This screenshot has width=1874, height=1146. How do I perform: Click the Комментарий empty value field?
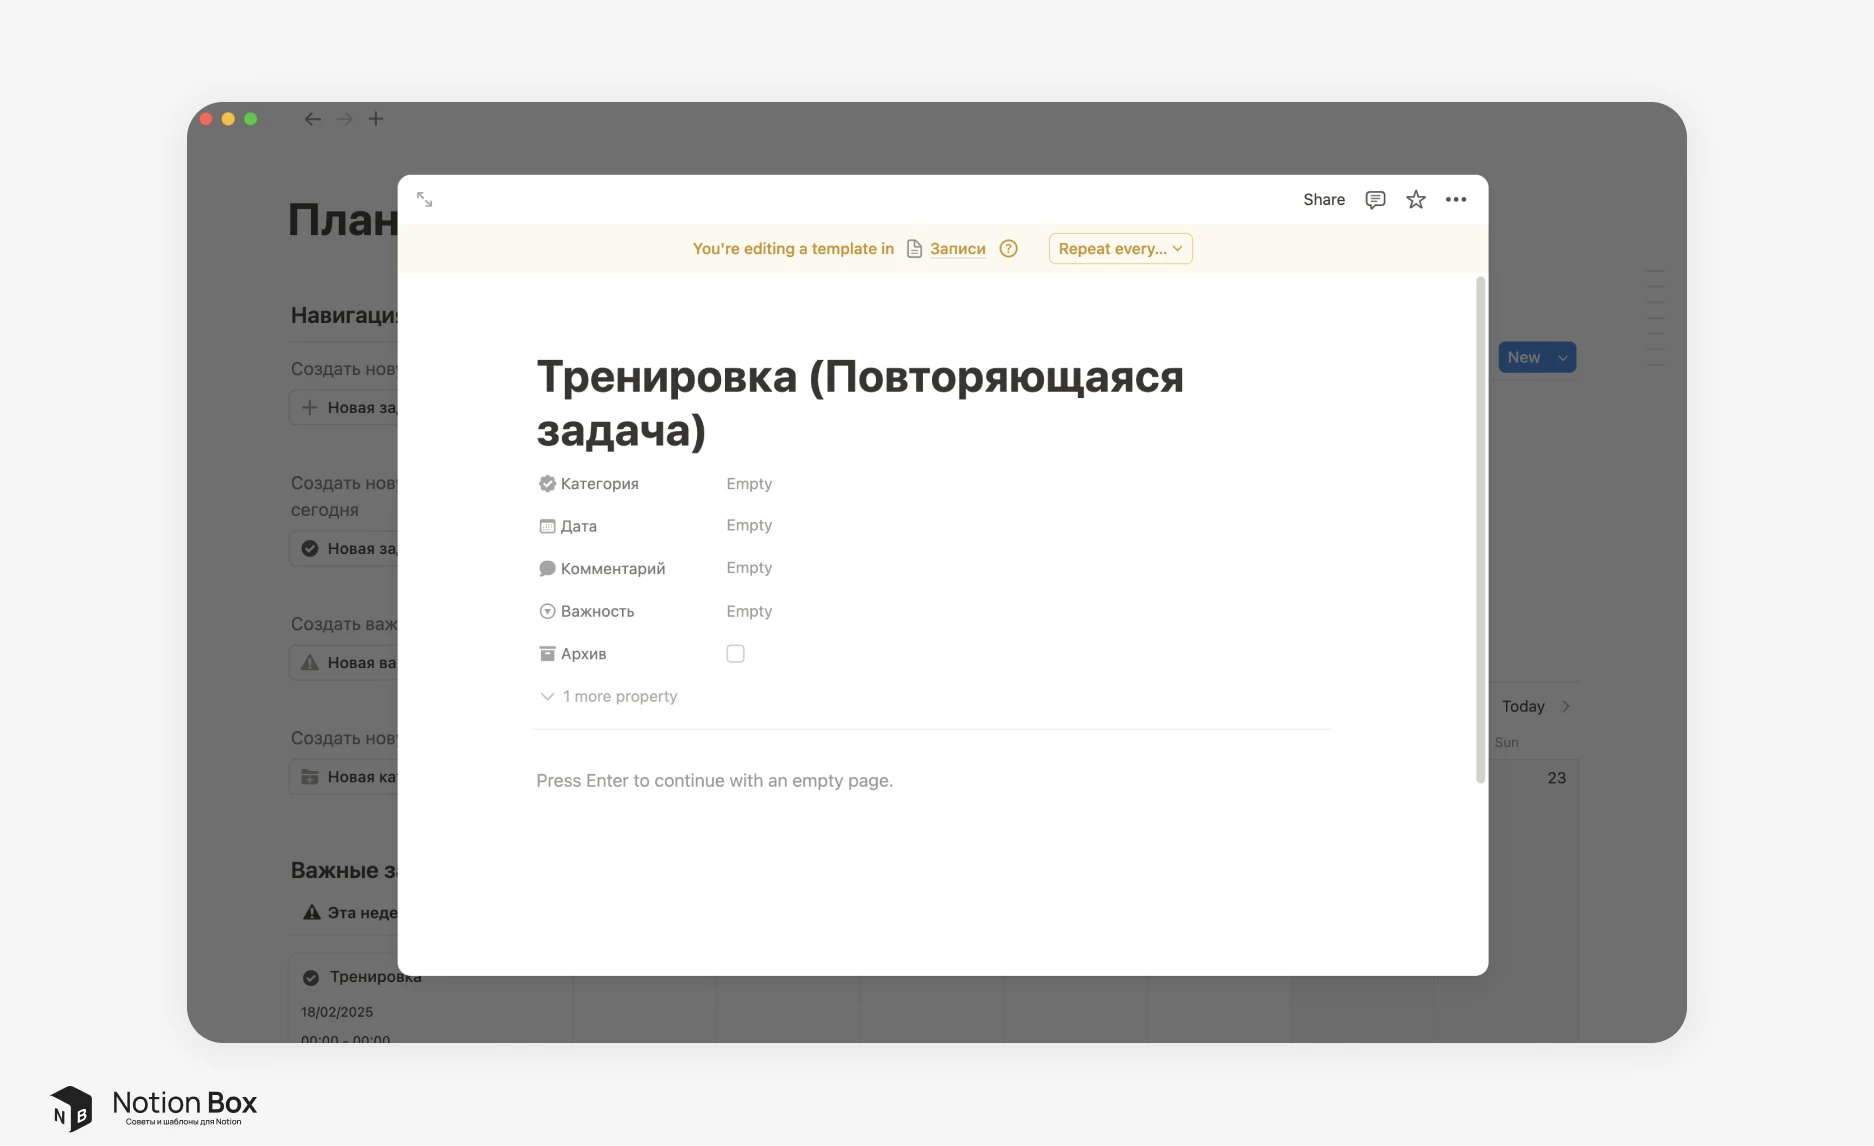pos(749,568)
